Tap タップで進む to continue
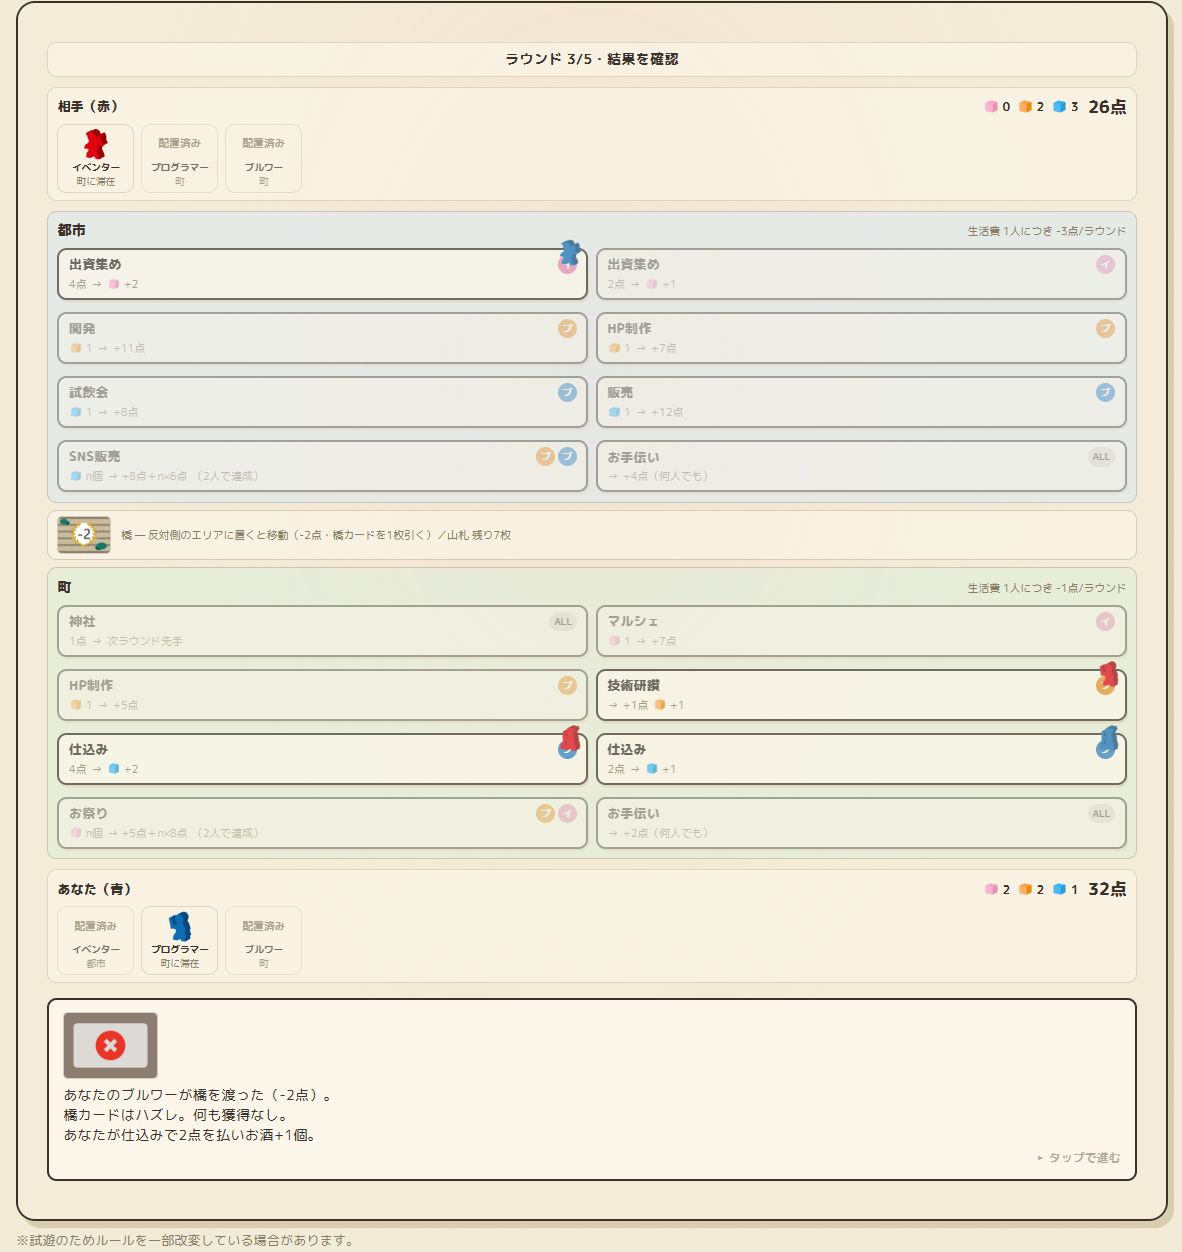 [1078, 1158]
